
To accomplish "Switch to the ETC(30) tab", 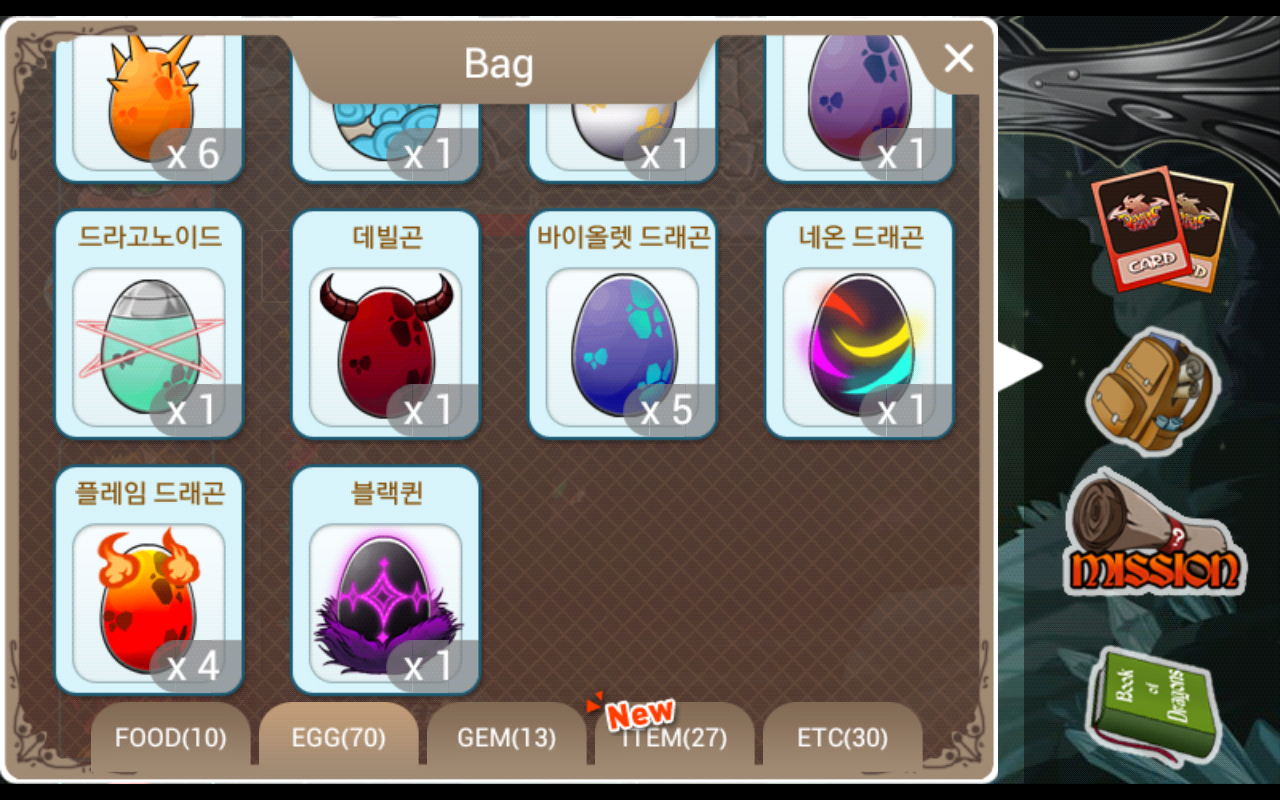I will point(843,739).
